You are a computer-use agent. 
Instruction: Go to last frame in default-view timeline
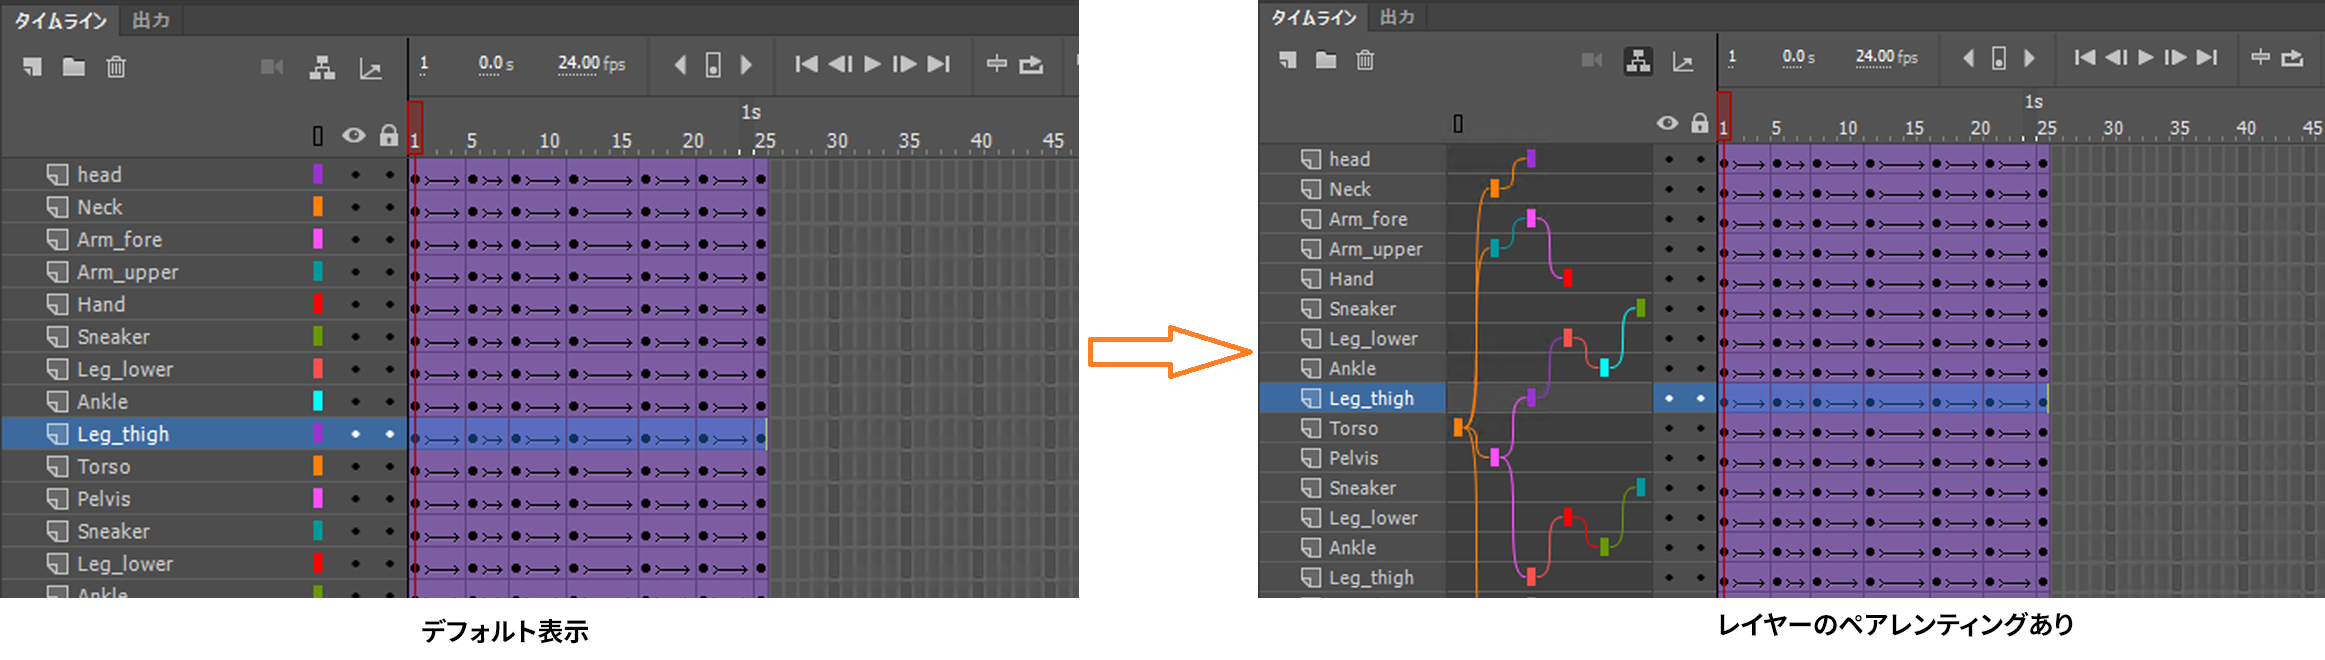coord(938,64)
